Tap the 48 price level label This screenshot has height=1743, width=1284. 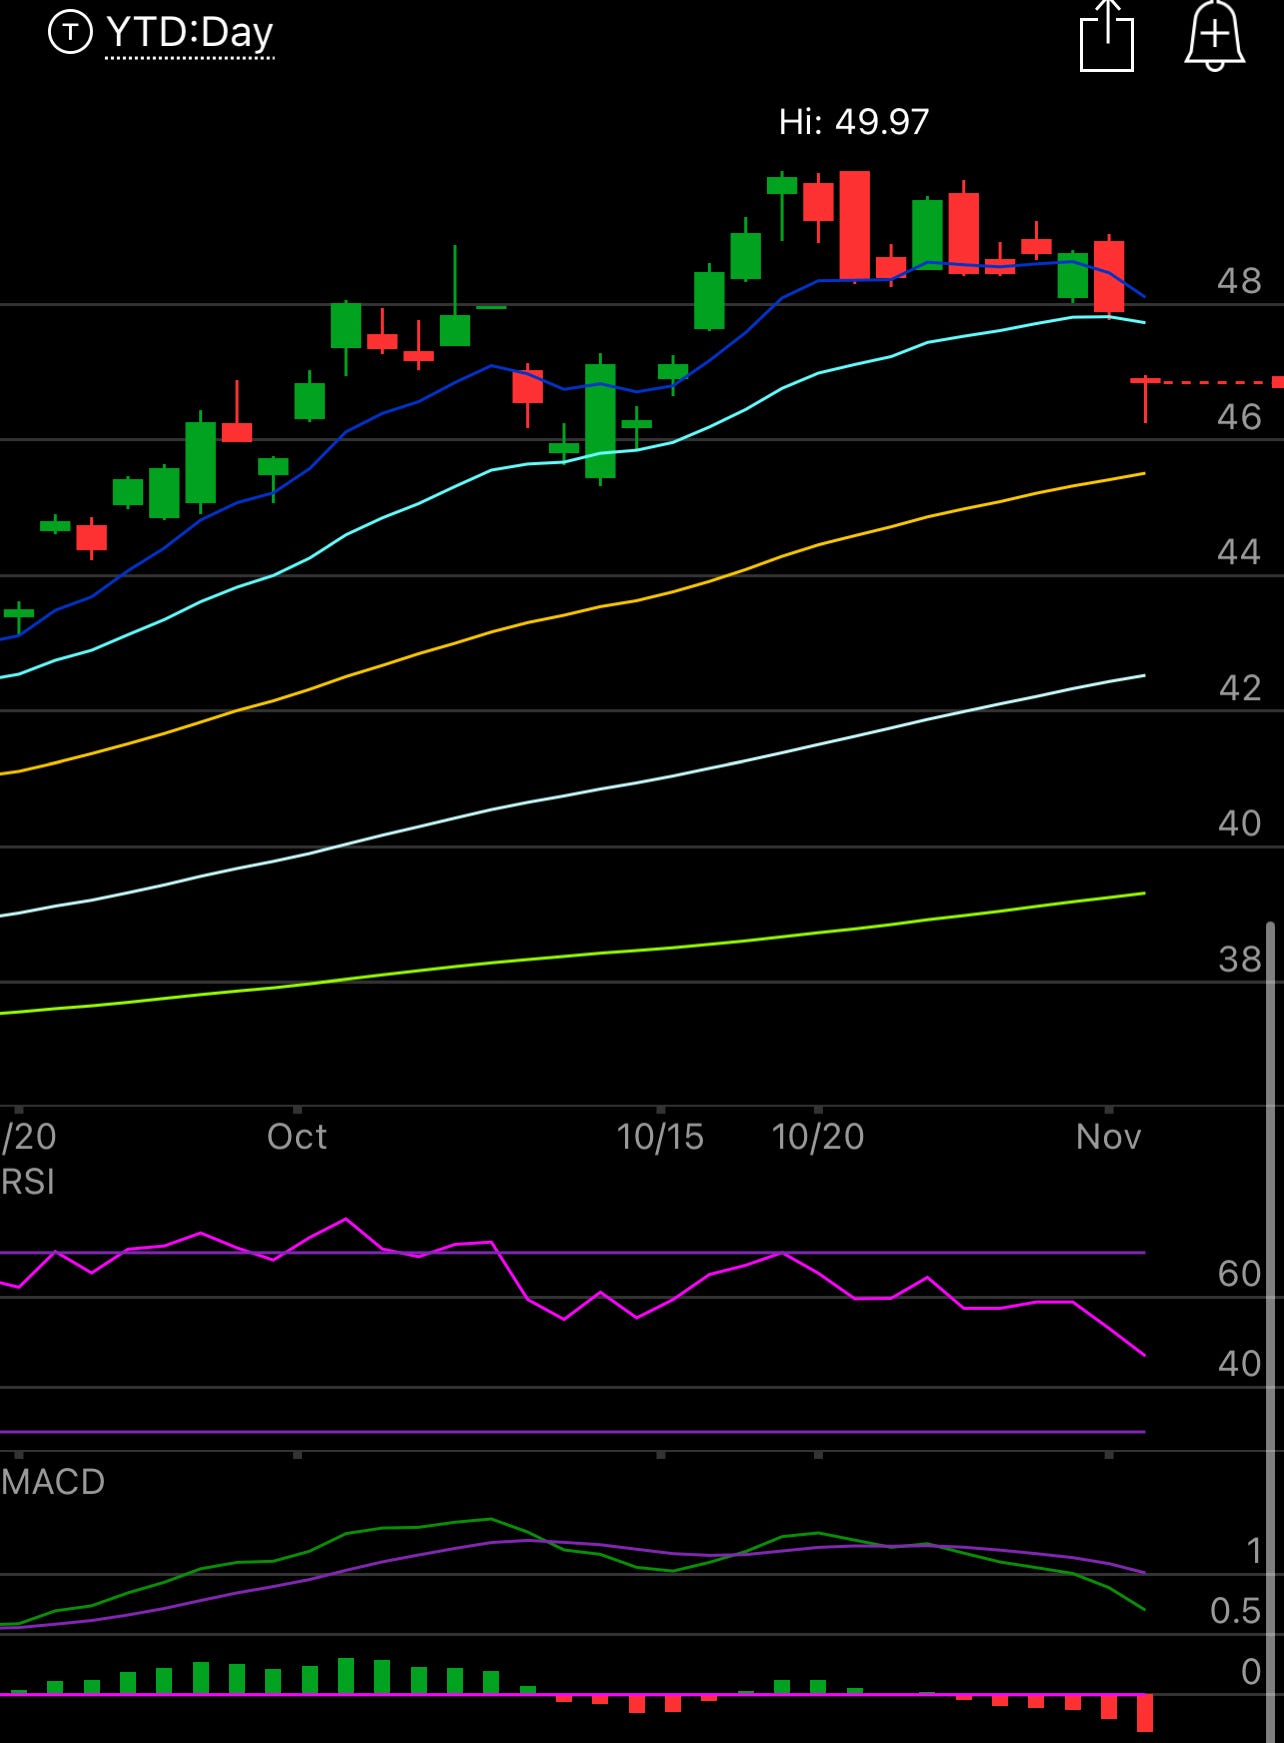pos(1239,281)
